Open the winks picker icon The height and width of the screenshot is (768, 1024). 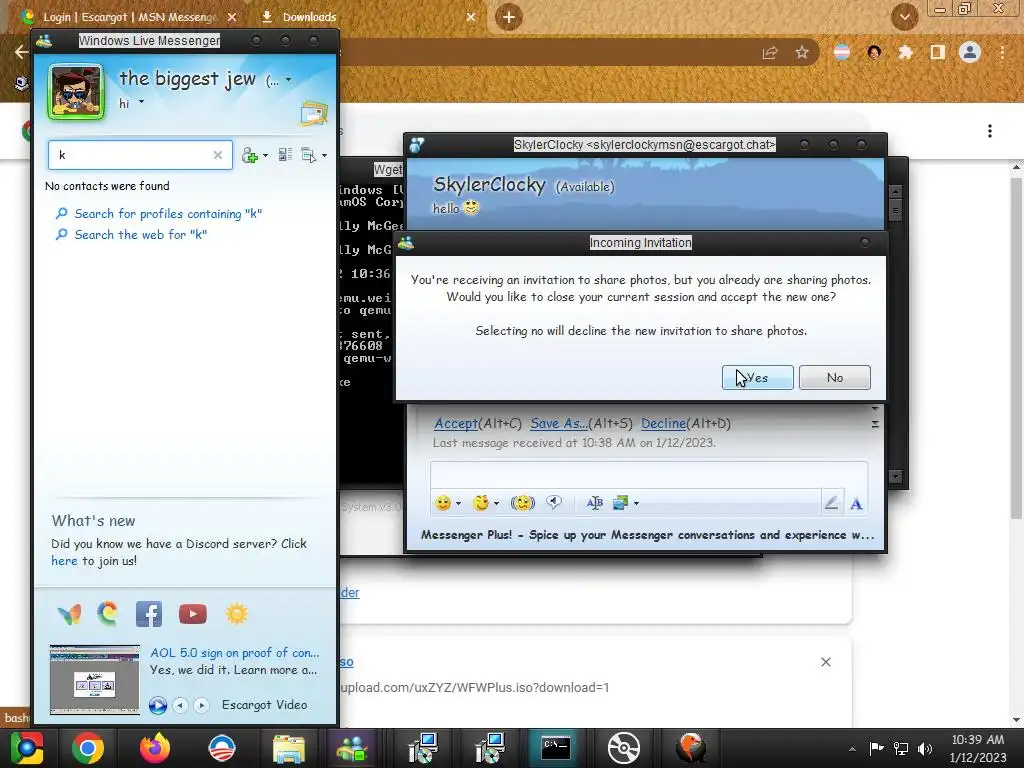point(481,503)
